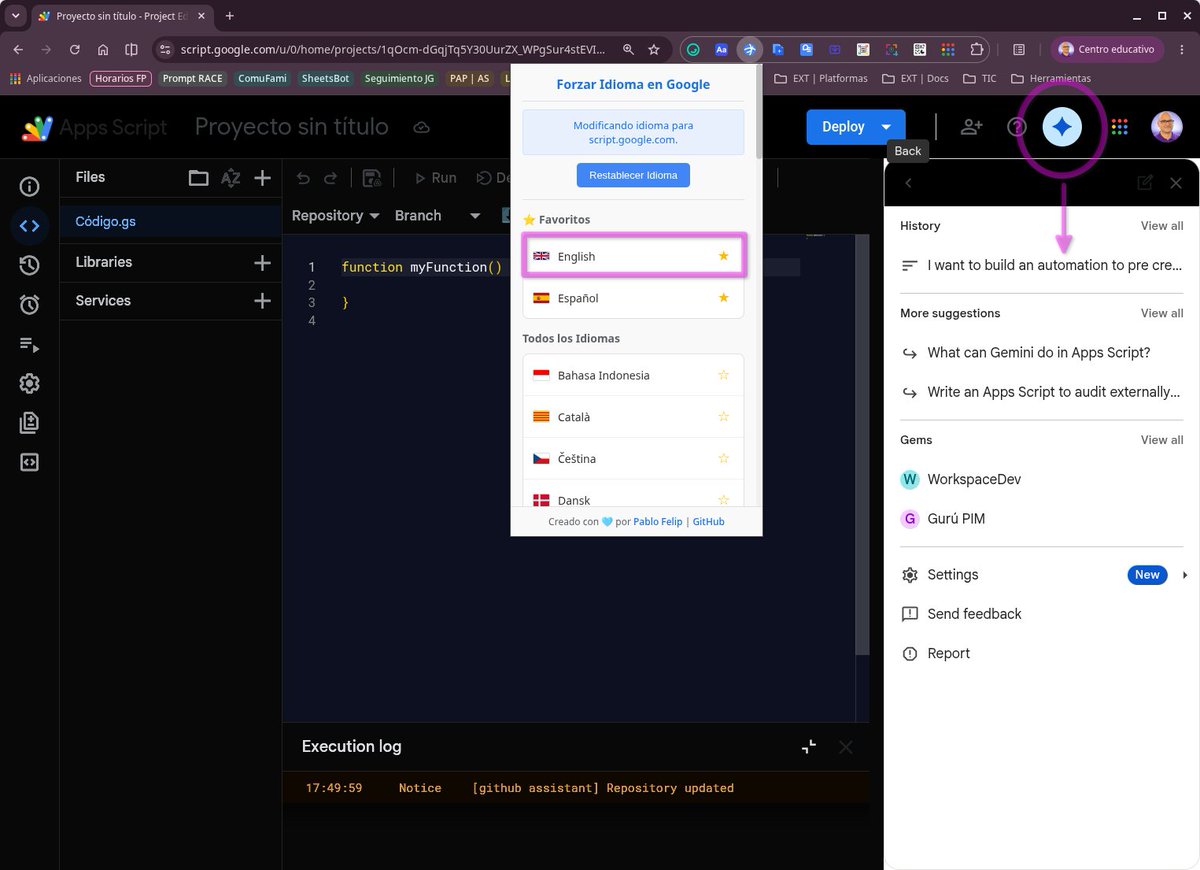Open the SheetsBot bookmark

[326, 78]
